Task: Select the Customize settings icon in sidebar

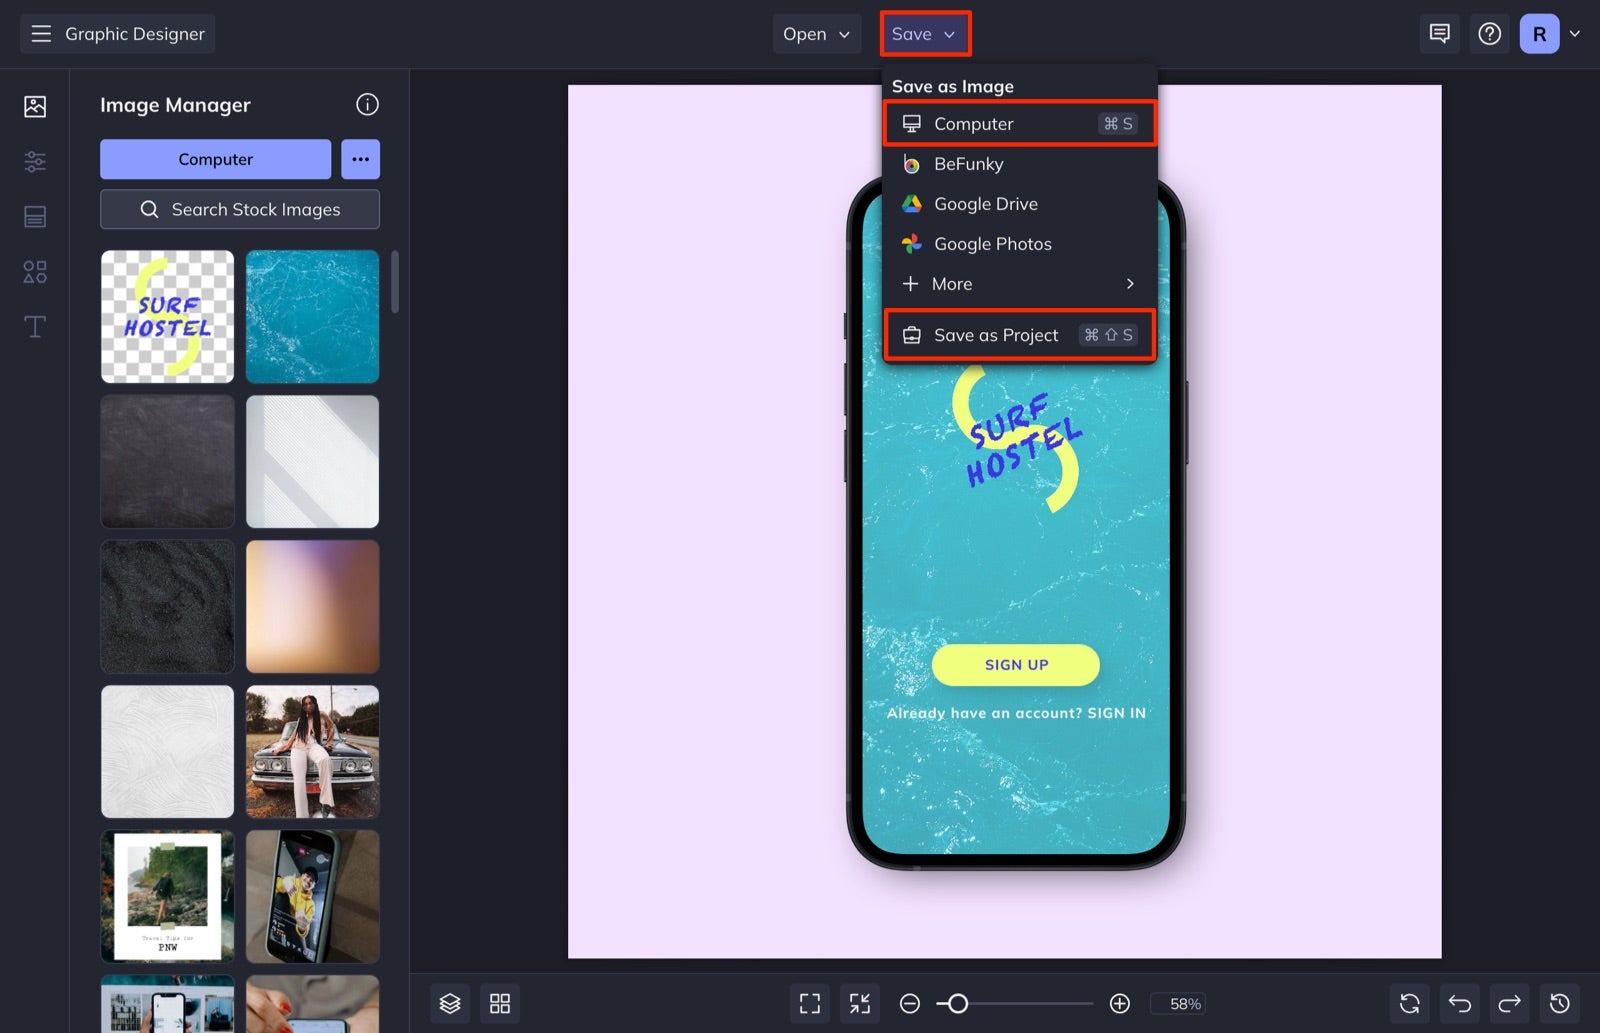Action: point(34,161)
